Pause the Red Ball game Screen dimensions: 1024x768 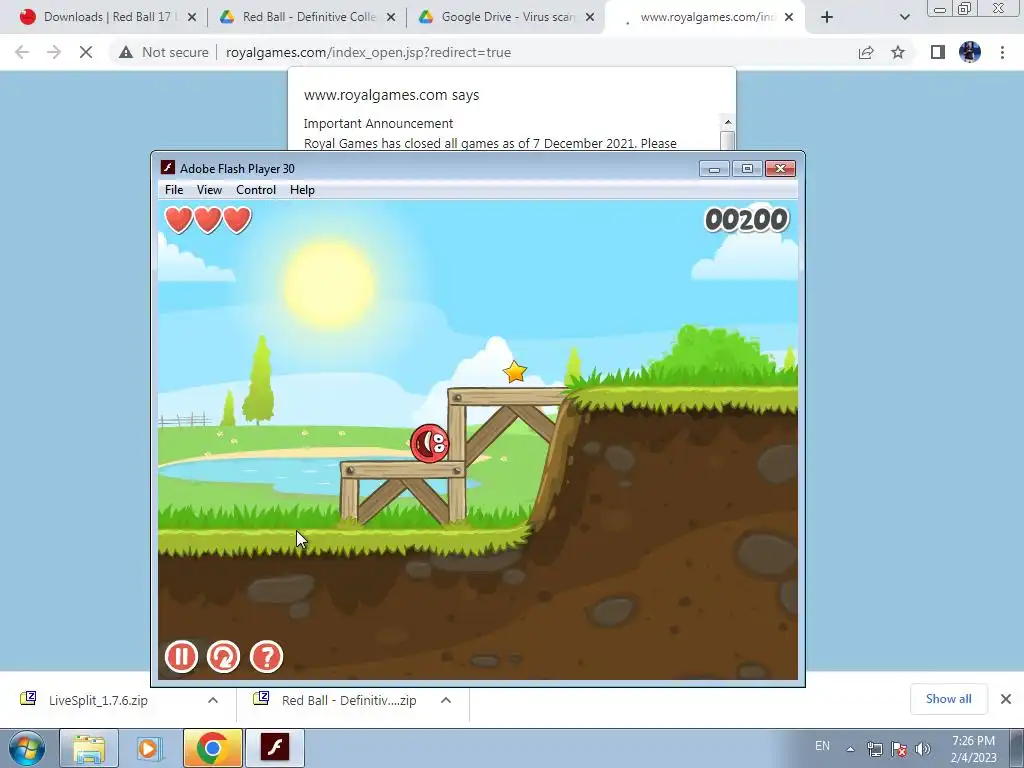point(181,656)
